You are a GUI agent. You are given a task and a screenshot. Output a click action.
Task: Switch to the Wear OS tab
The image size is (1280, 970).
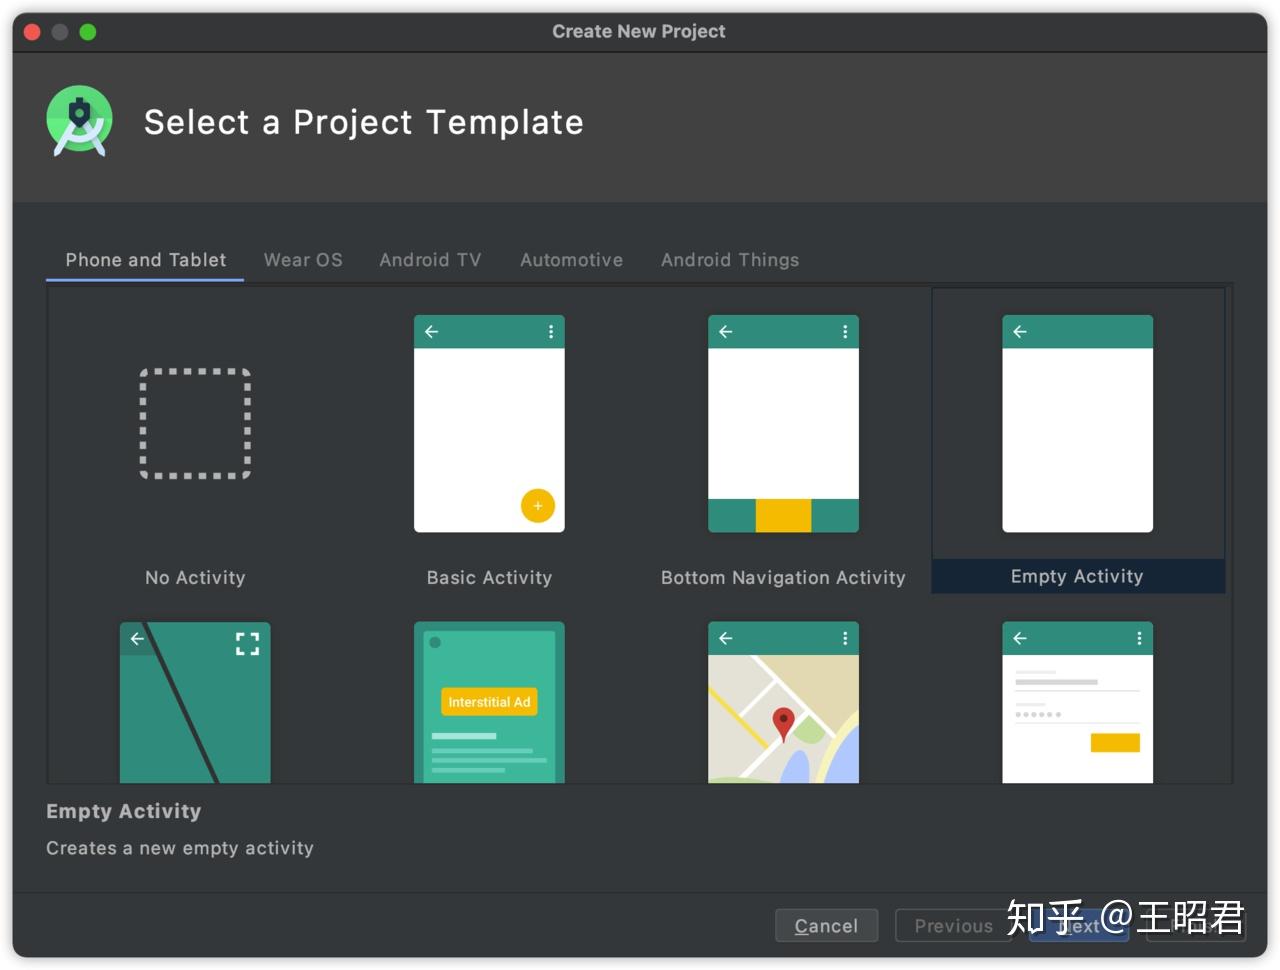point(303,260)
